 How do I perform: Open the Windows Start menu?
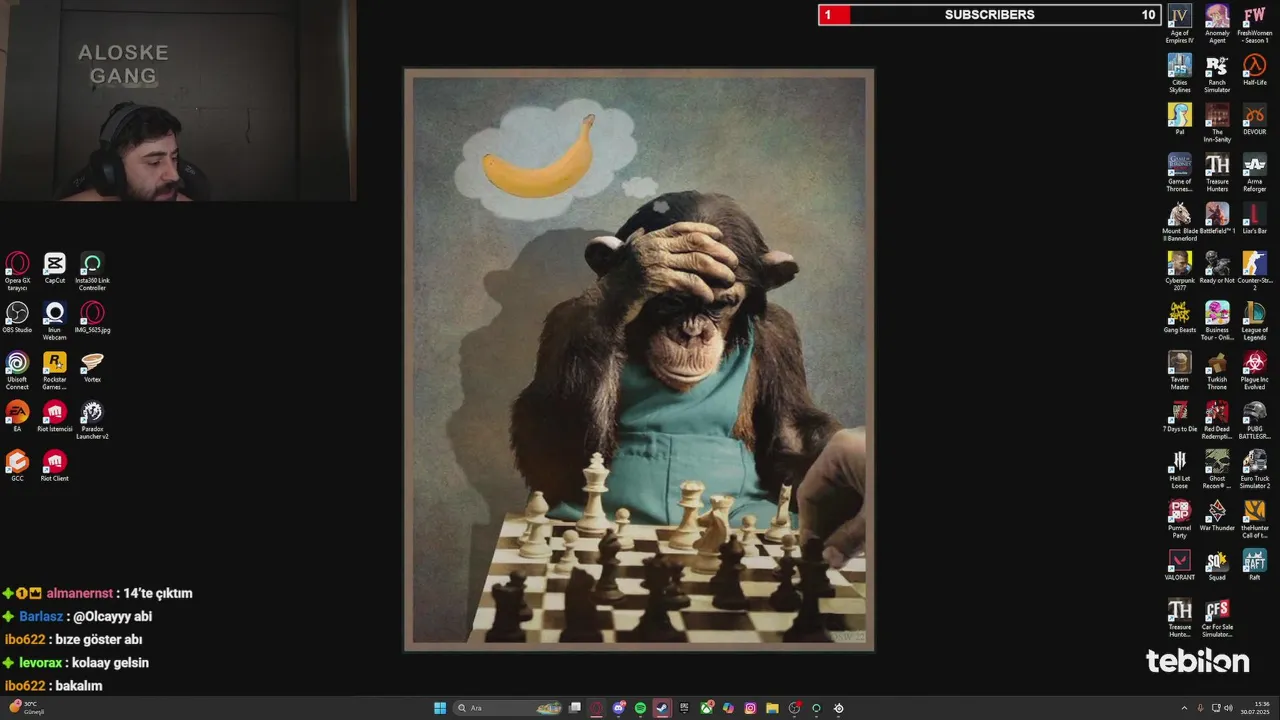(440, 708)
